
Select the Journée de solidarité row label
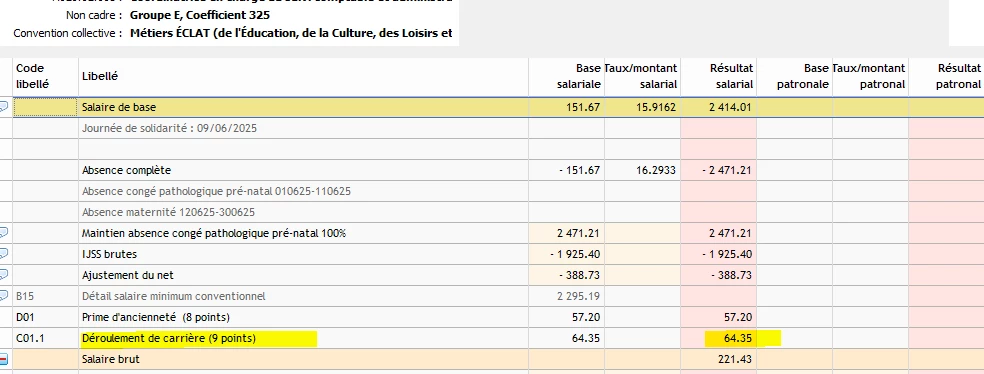169,129
